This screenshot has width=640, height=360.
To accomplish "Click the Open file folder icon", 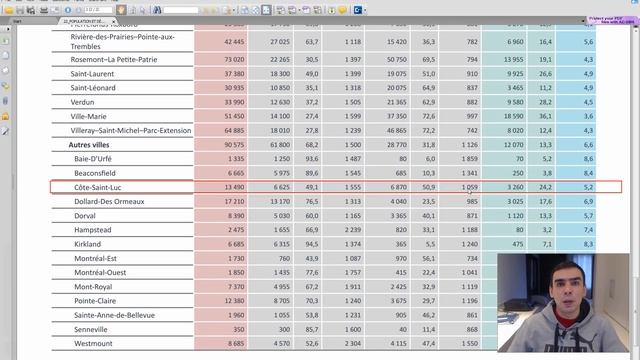I will 9,10.
